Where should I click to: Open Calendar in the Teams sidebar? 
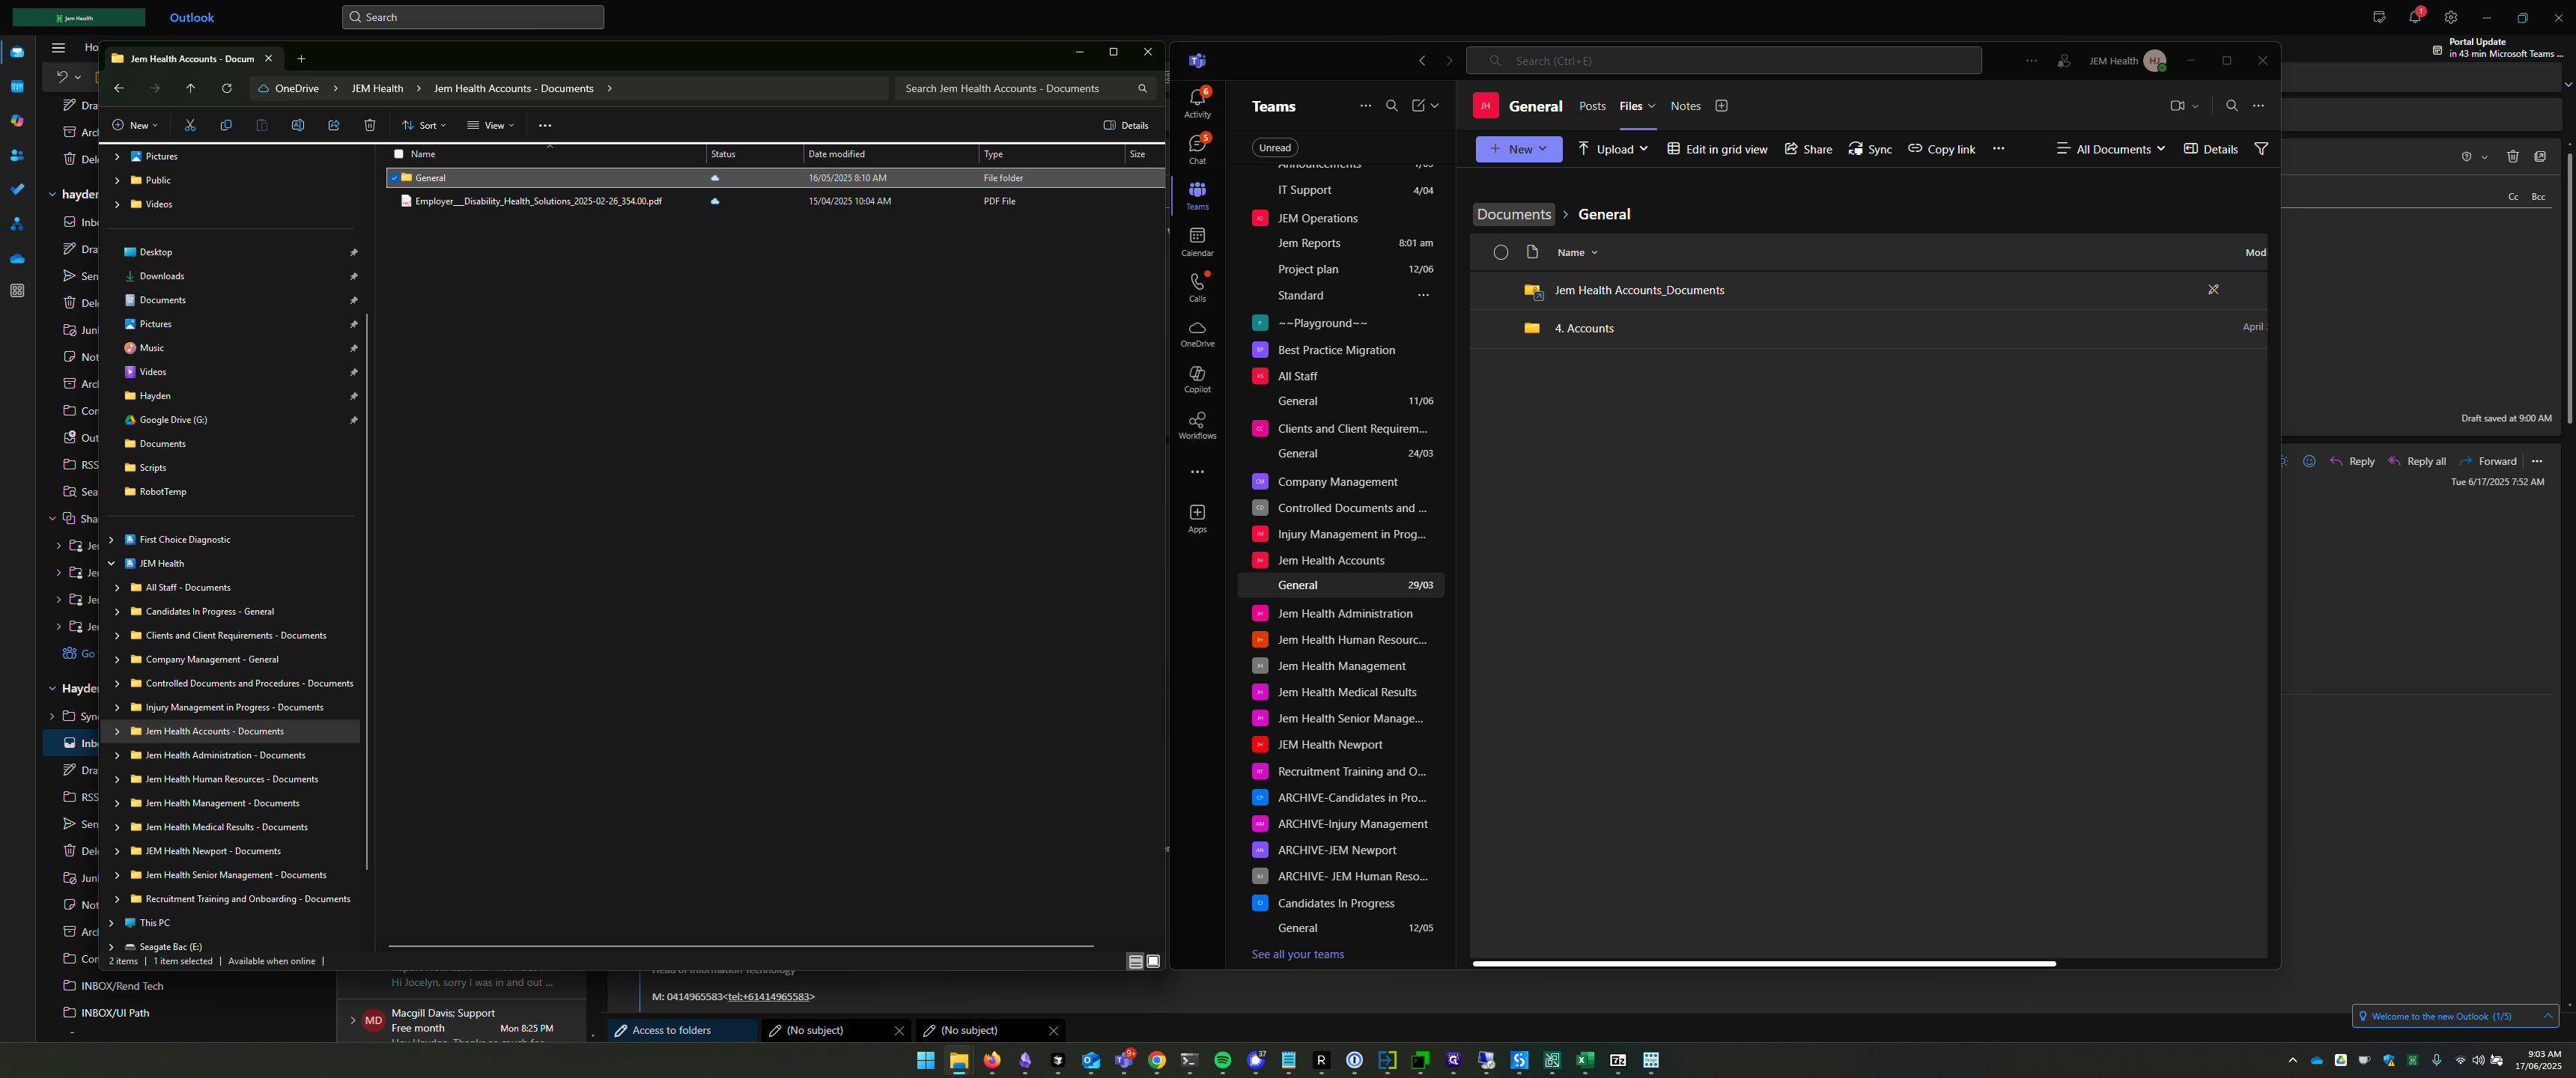click(1197, 241)
